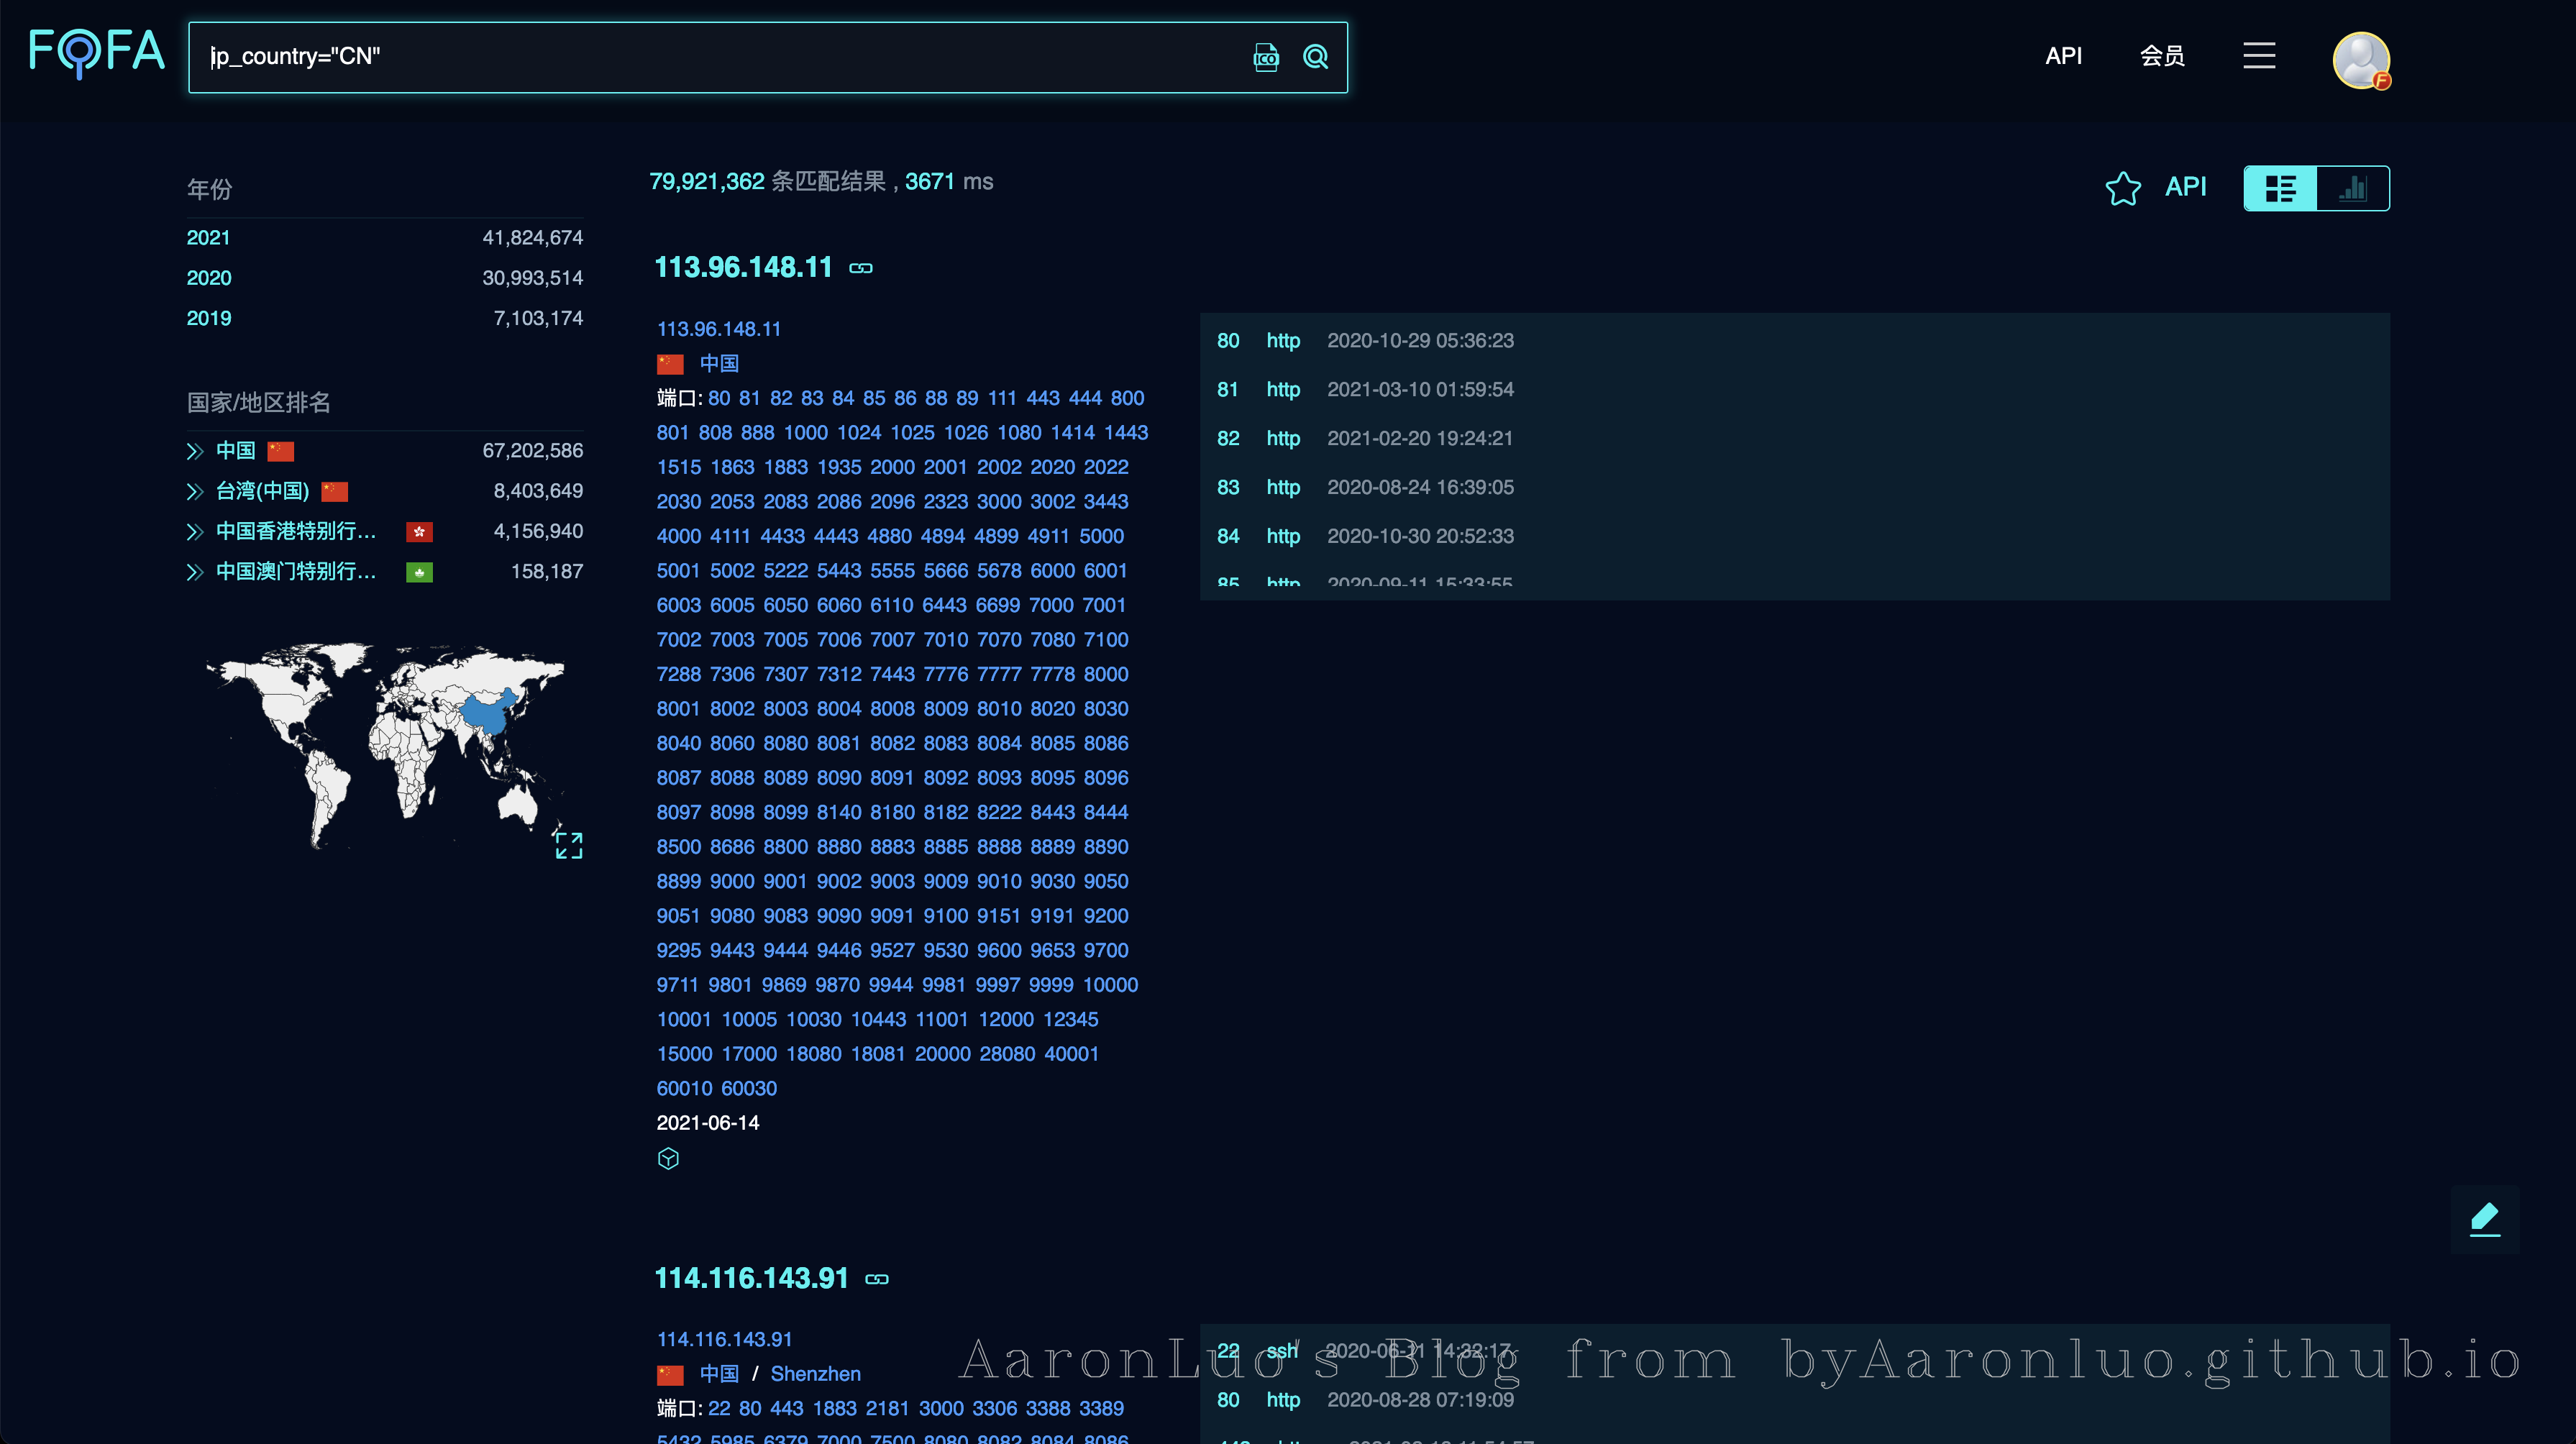Expand the world map to fullscreen
This screenshot has height=1444, width=2576.
[x=569, y=845]
